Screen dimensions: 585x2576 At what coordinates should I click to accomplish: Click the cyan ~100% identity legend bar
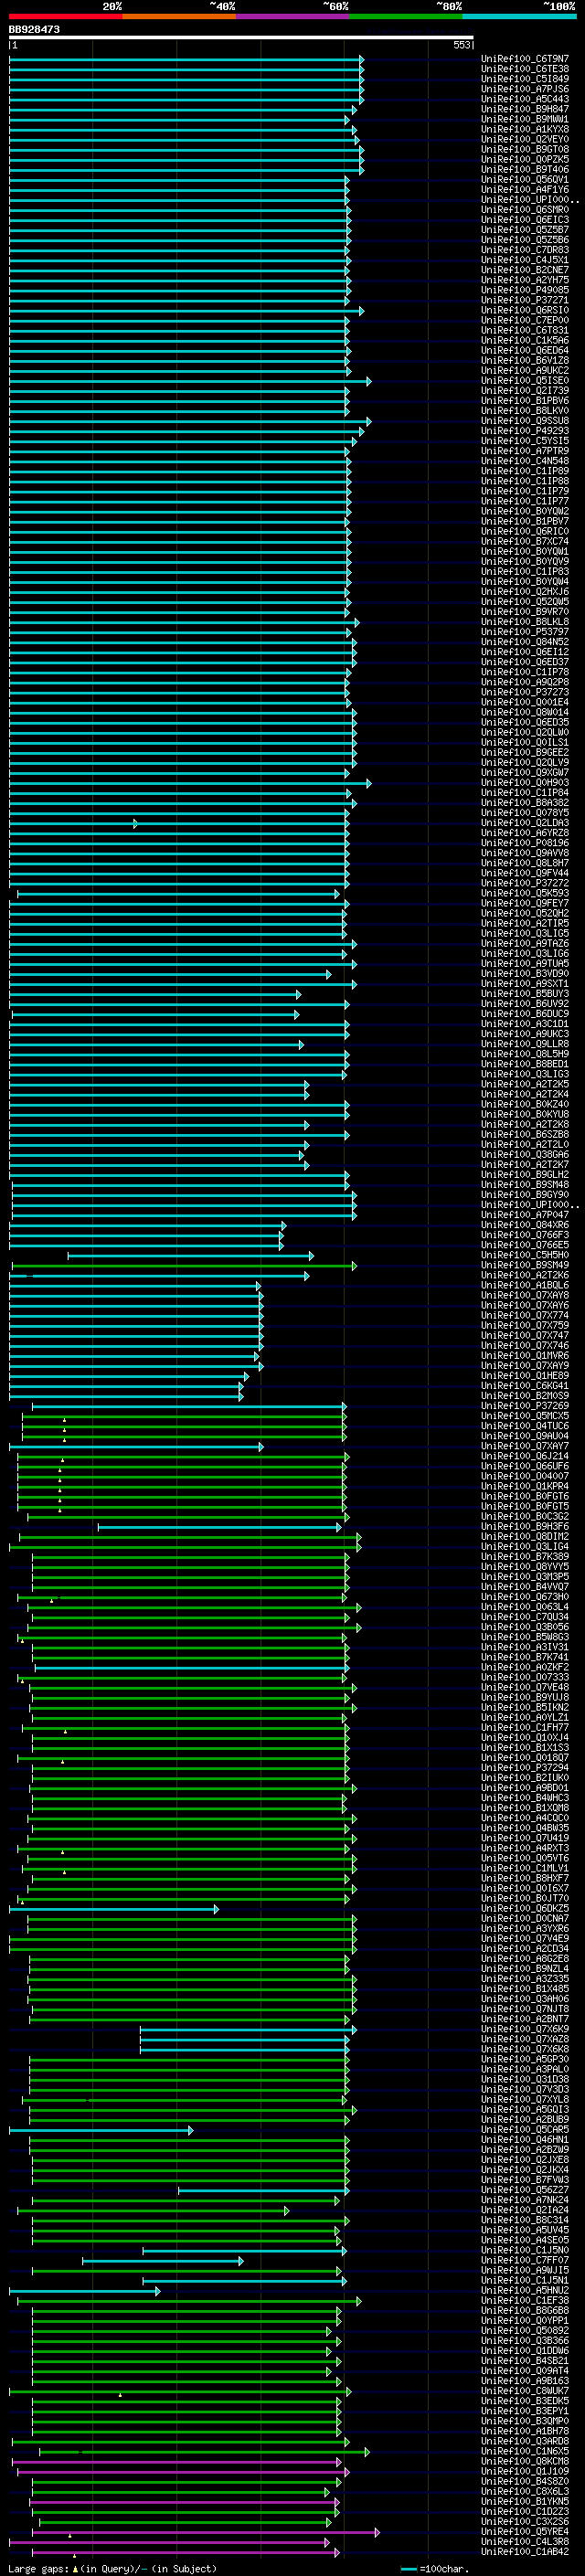[519, 16]
